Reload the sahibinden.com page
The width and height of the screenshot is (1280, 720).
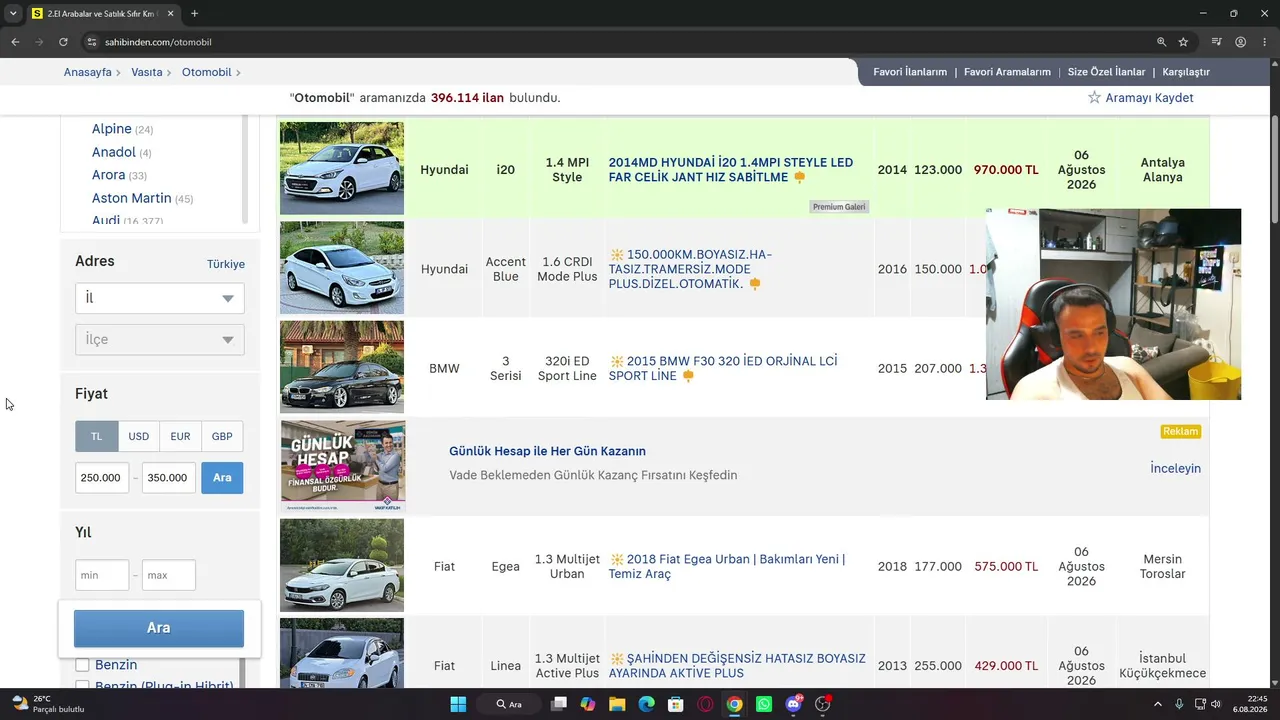pyautogui.click(x=63, y=42)
